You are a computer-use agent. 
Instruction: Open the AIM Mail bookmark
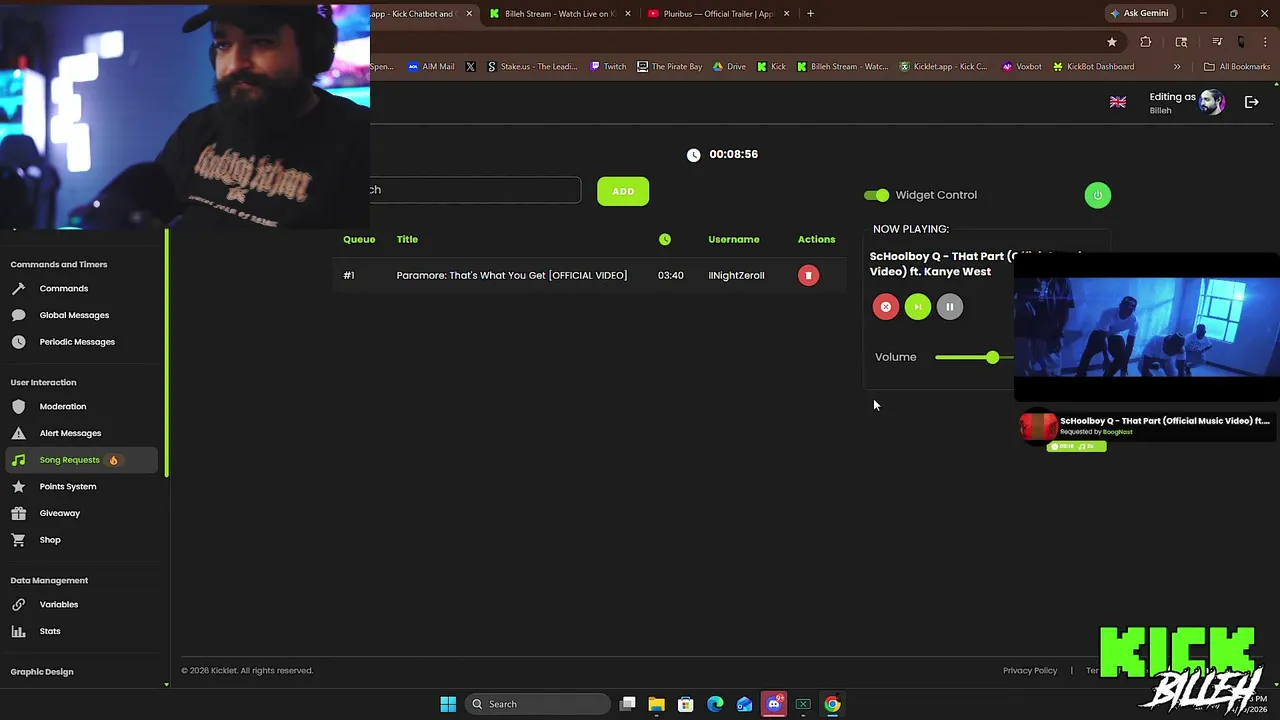tap(431, 67)
